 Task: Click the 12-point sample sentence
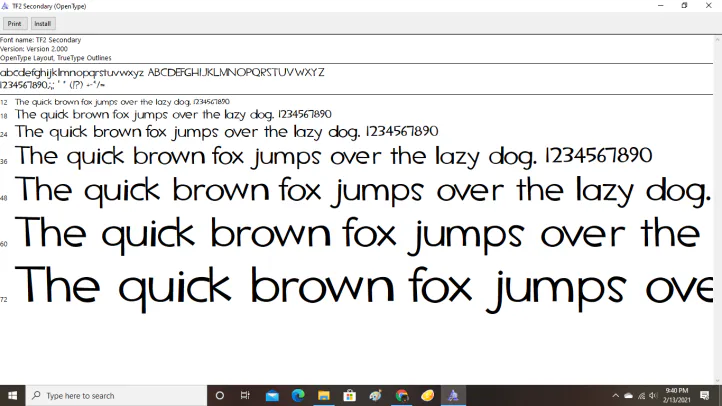click(x=122, y=102)
